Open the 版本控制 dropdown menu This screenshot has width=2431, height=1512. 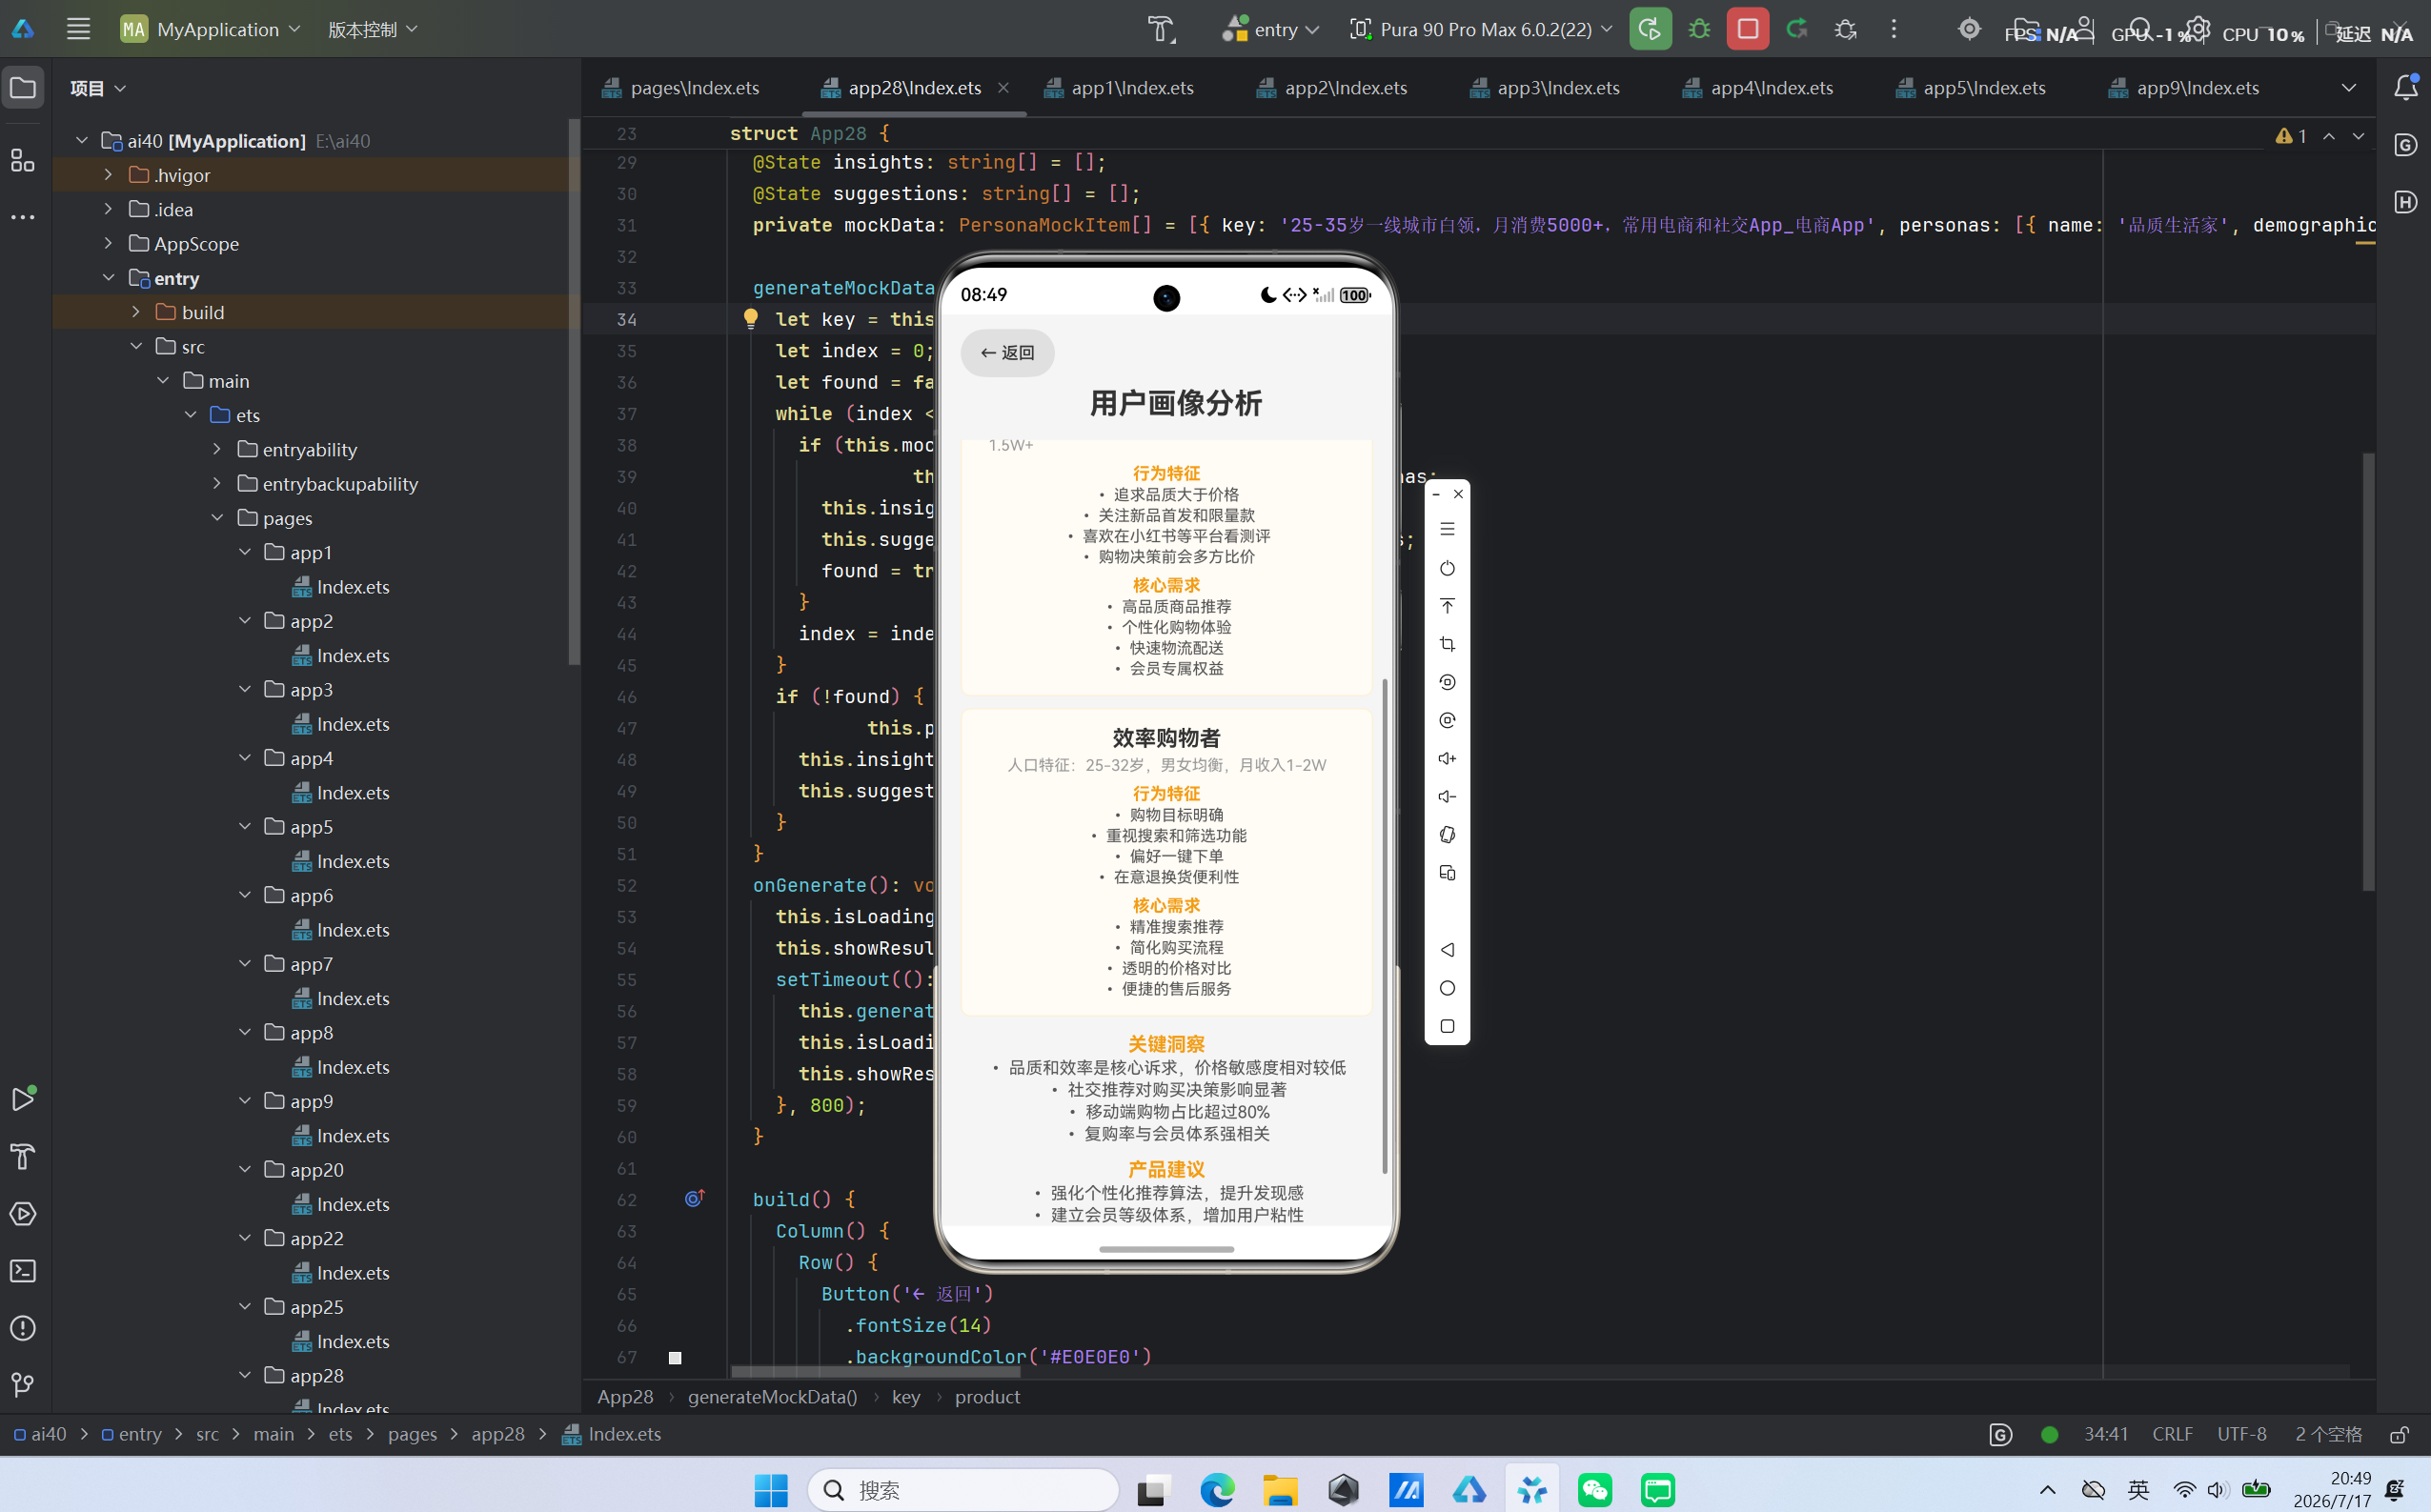(x=372, y=29)
